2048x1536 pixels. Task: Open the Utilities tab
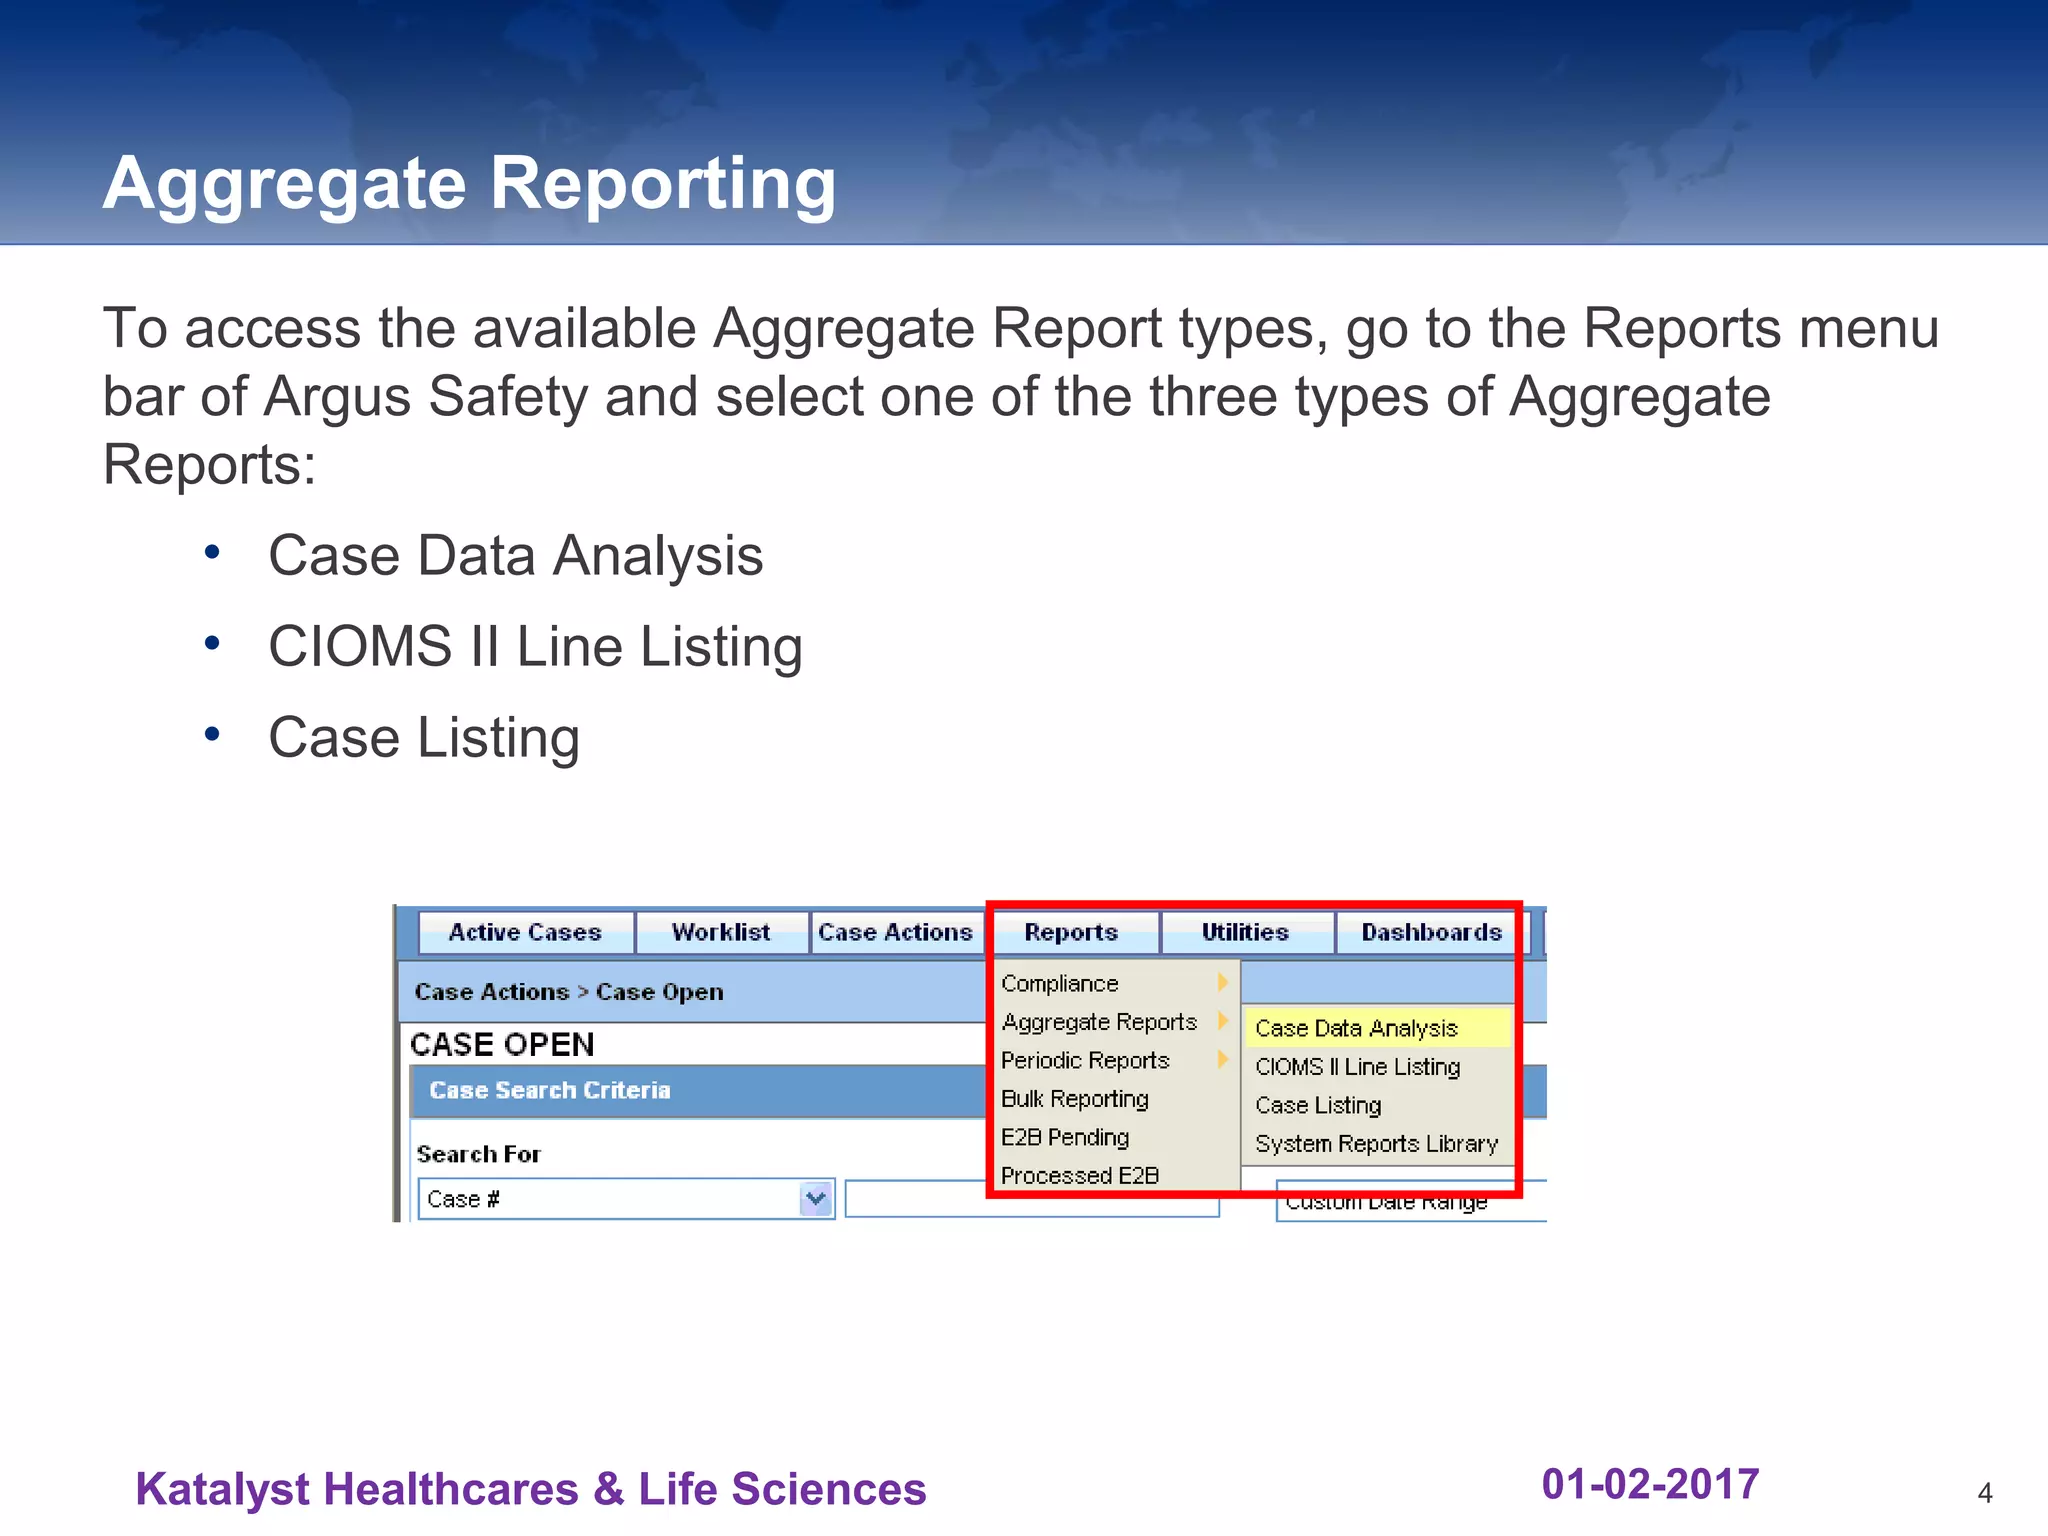(1247, 932)
